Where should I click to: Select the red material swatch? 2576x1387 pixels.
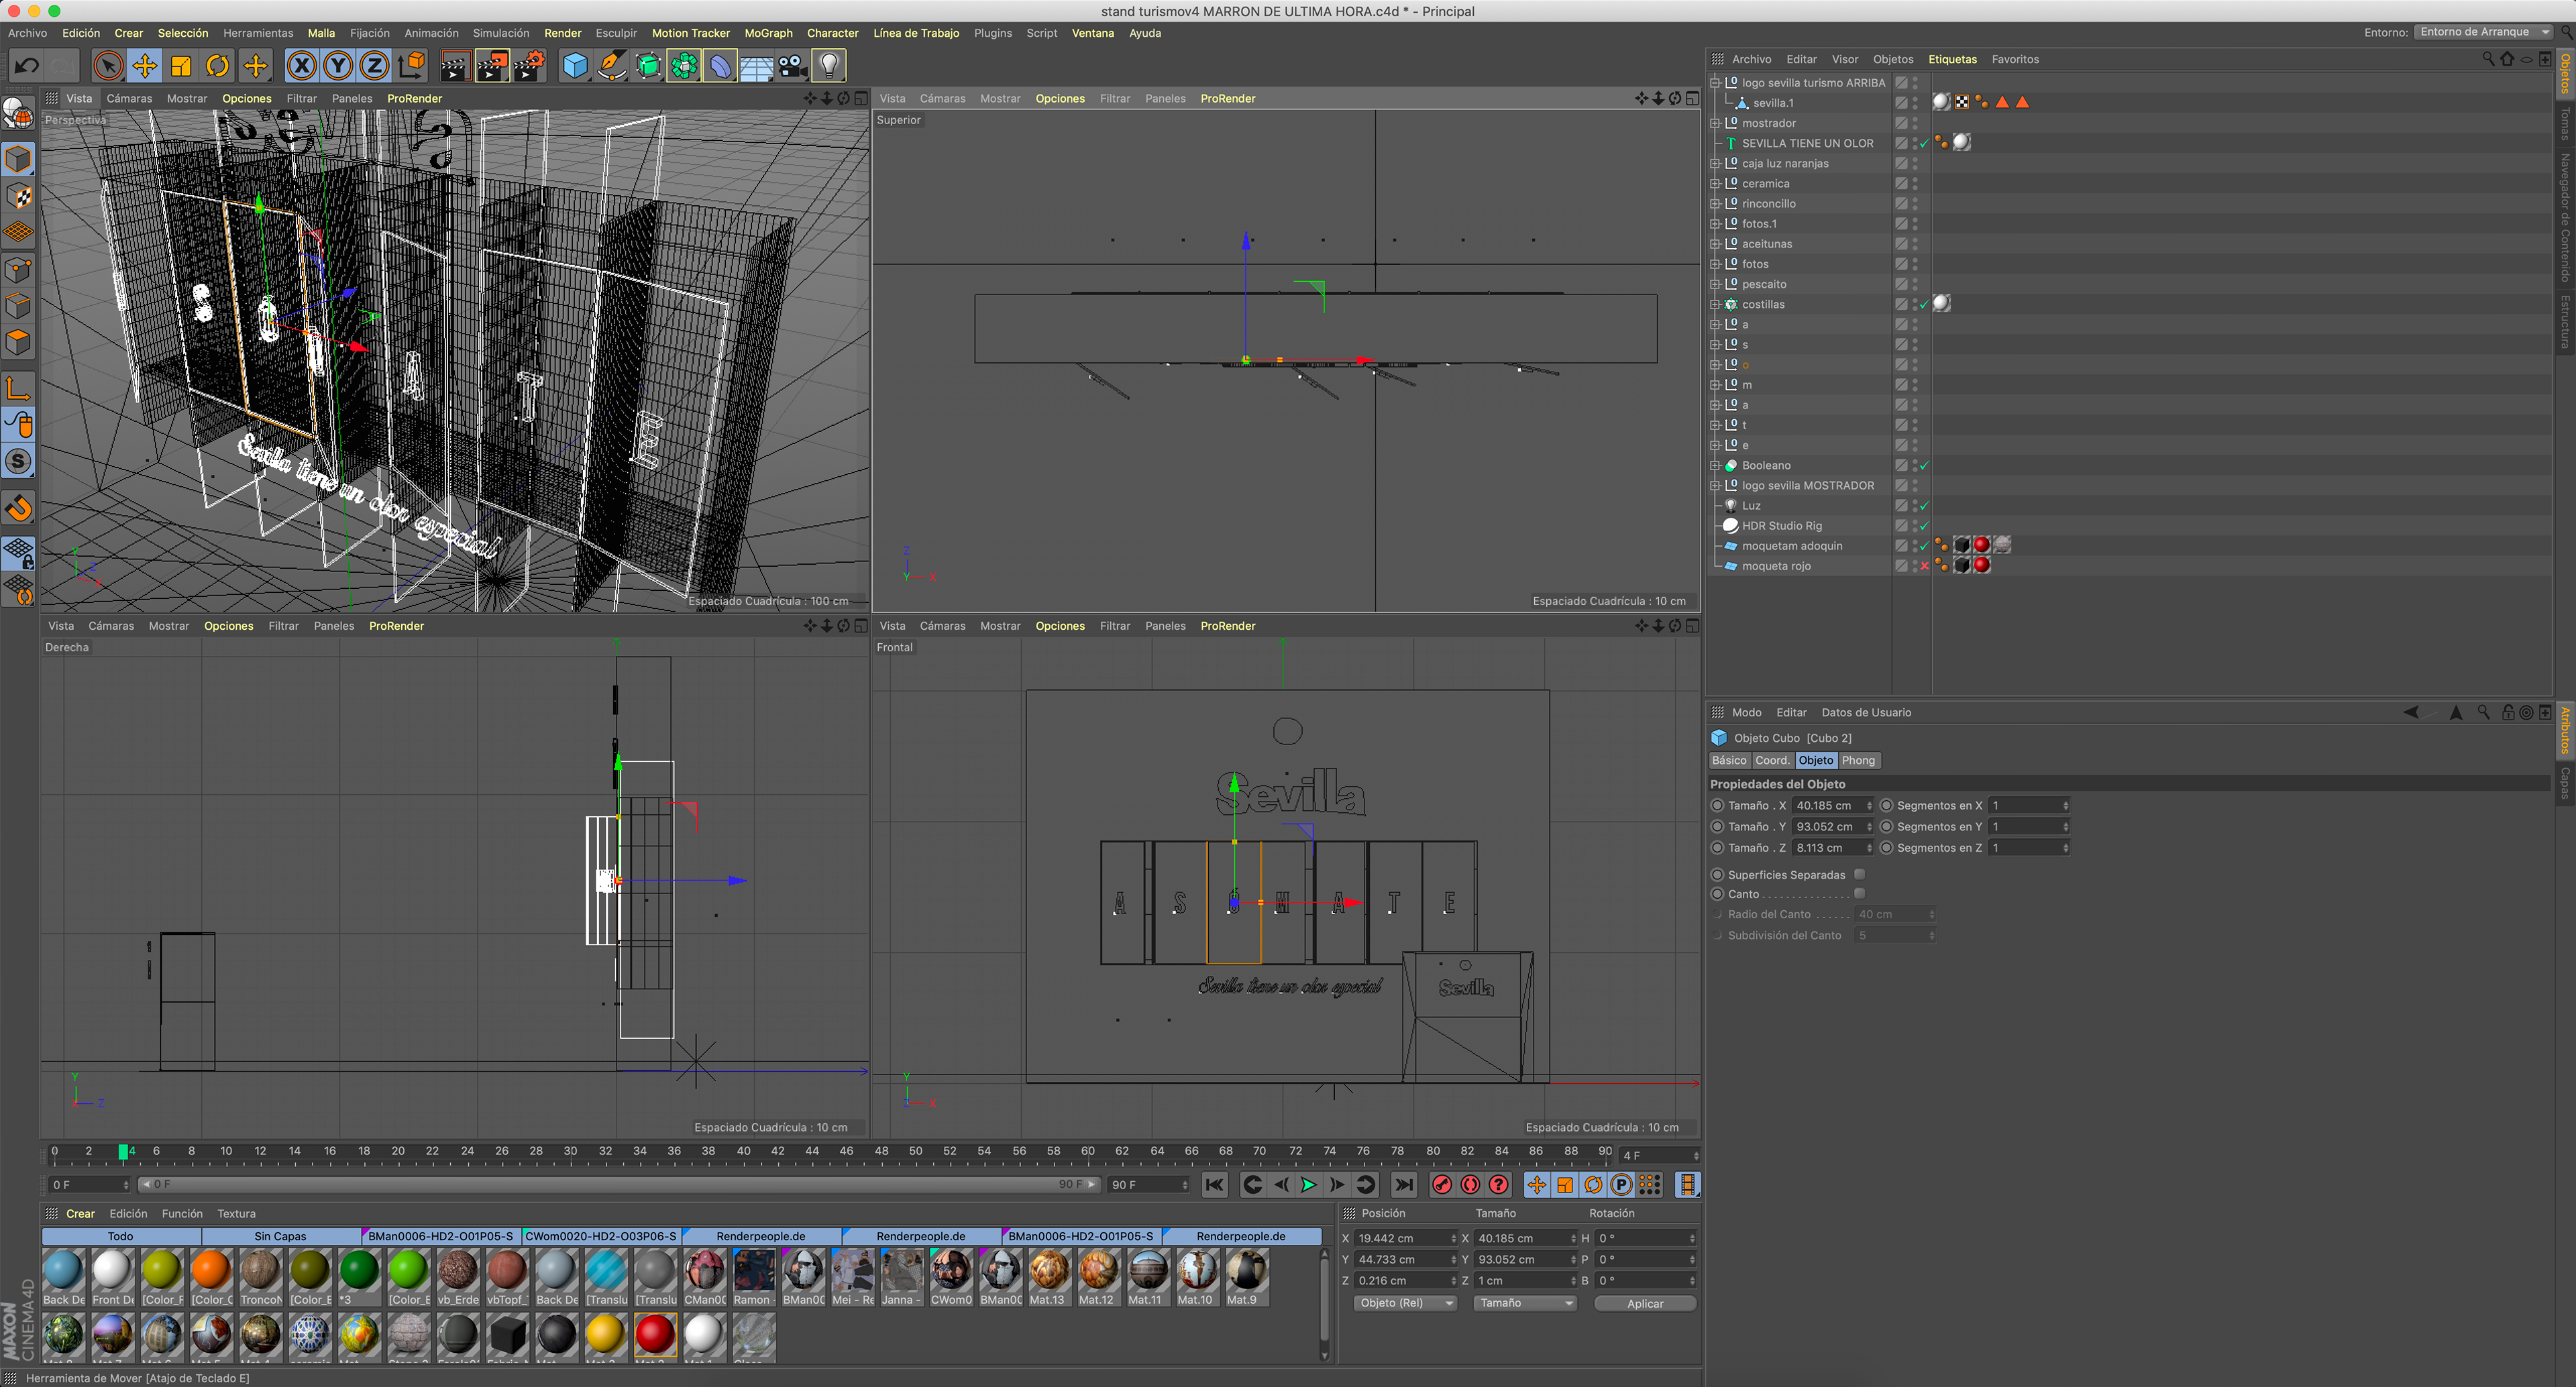pyautogui.click(x=654, y=1334)
